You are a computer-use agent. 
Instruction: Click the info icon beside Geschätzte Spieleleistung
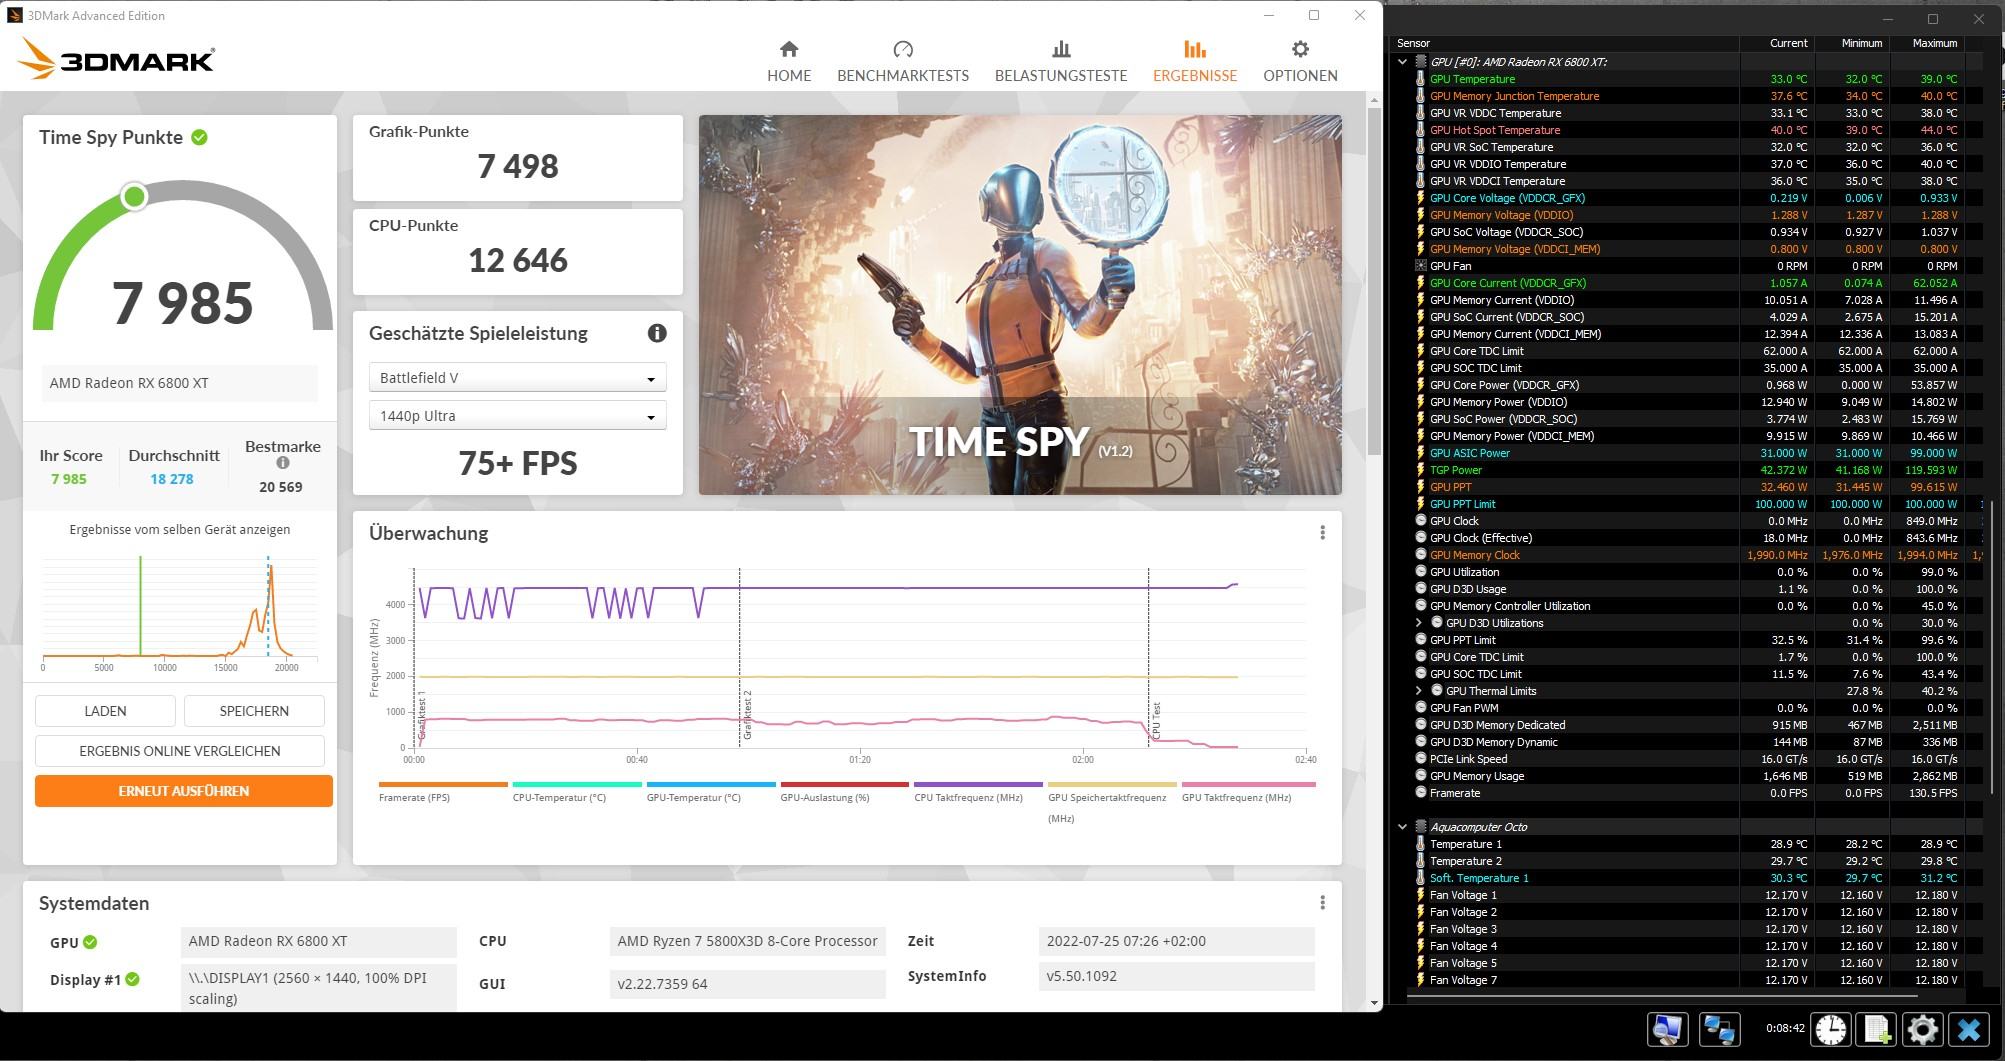(x=657, y=333)
